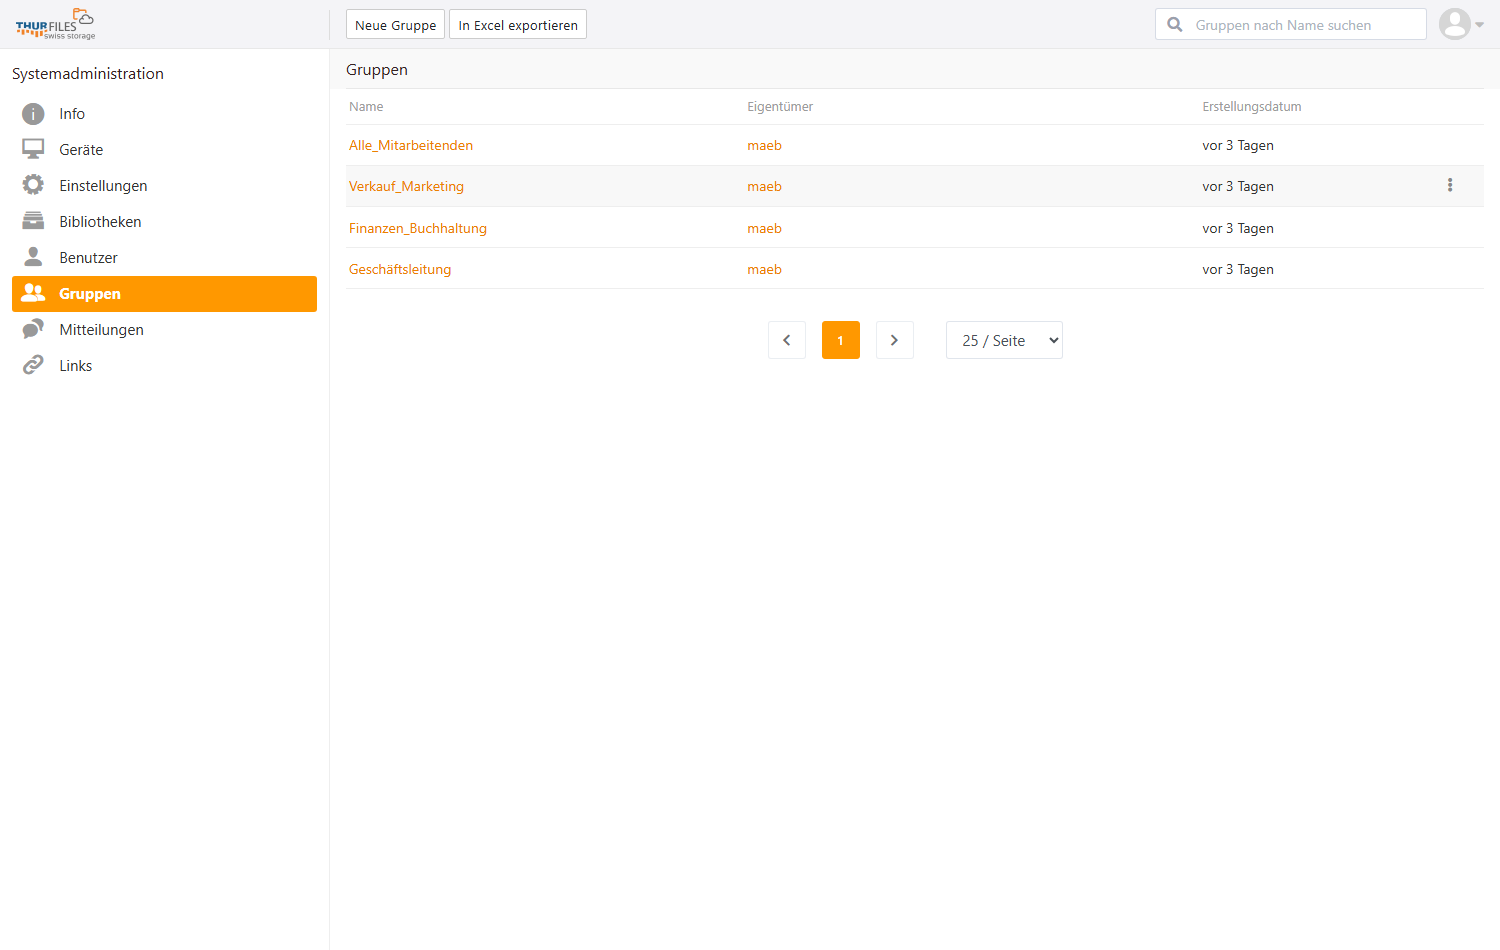
Task: Click the Bibliotheken drawer icon
Action: 33,221
